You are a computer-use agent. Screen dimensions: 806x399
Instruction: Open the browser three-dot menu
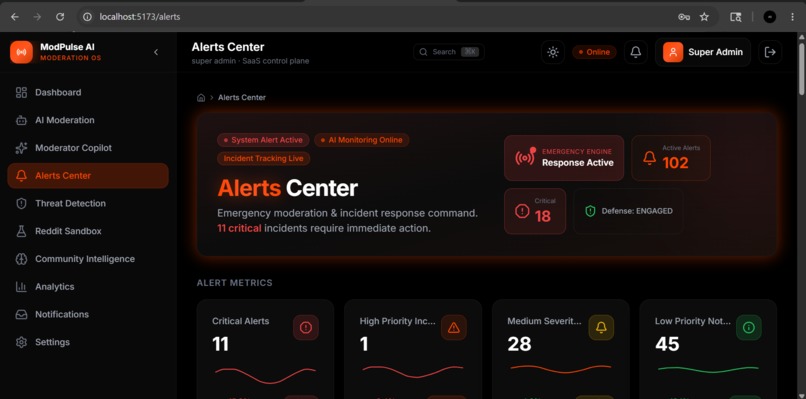792,17
